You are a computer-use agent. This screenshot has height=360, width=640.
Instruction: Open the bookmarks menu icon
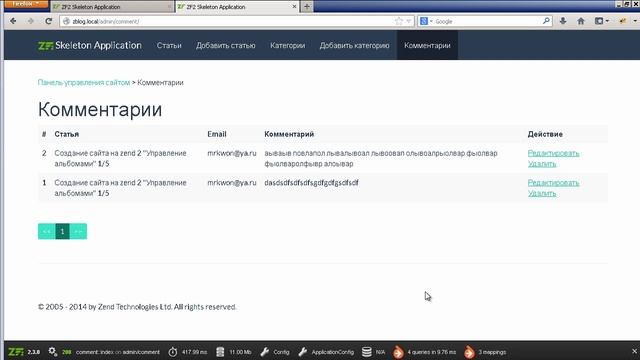601,21
